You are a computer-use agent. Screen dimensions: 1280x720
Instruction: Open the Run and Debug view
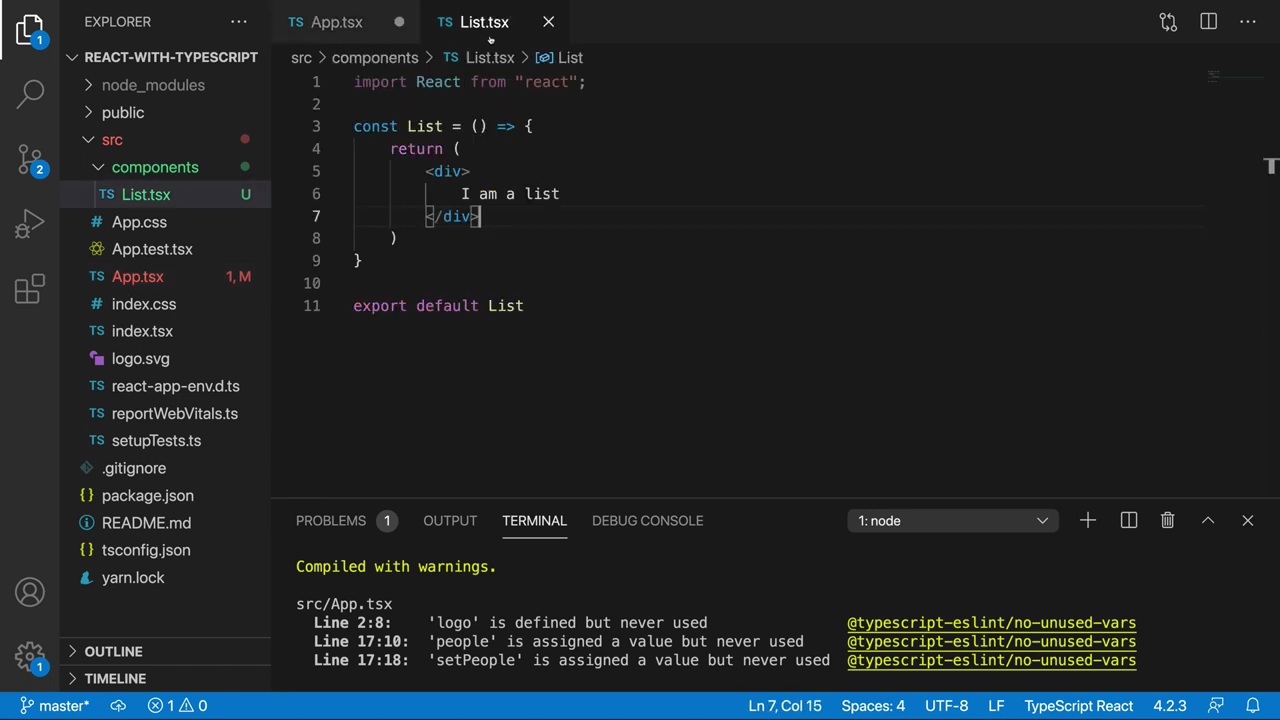(x=30, y=224)
